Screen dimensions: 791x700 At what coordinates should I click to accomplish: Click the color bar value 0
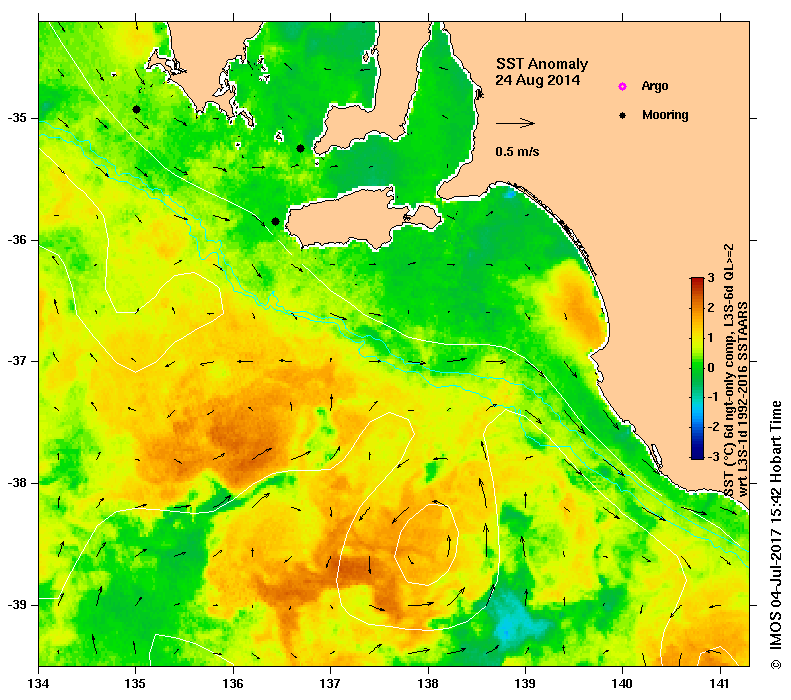pos(711,367)
